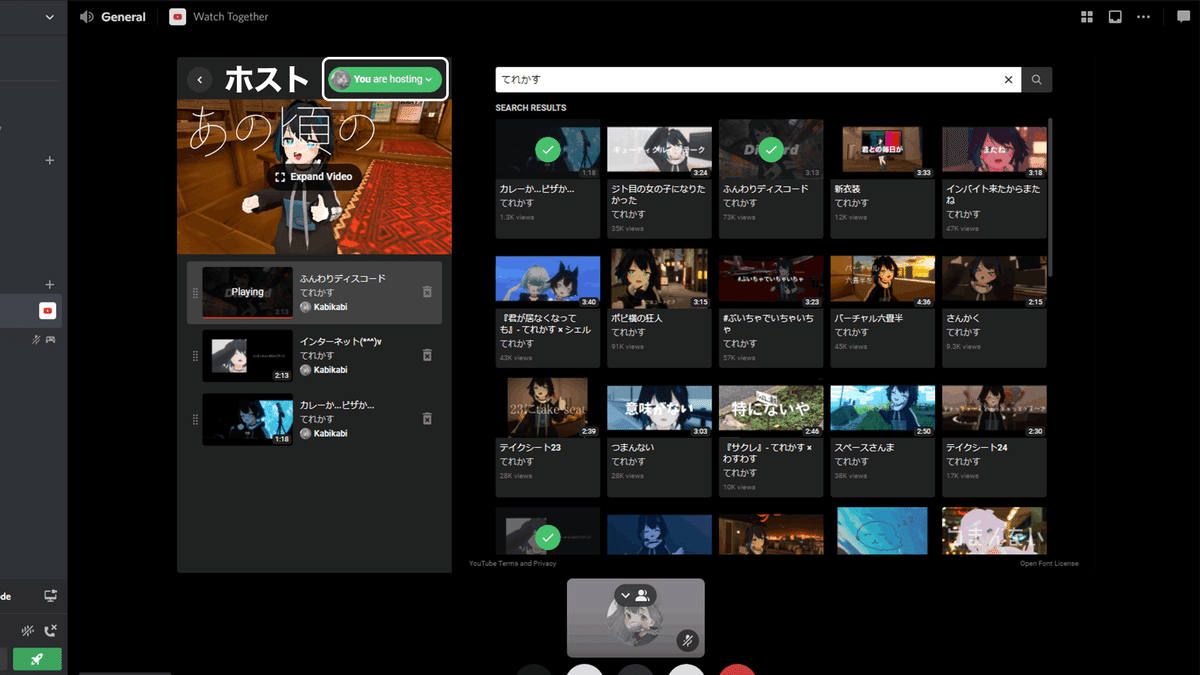Click the Playing thumbnail in the queue
Screen dimensions: 1200x675
pyautogui.click(x=248, y=292)
